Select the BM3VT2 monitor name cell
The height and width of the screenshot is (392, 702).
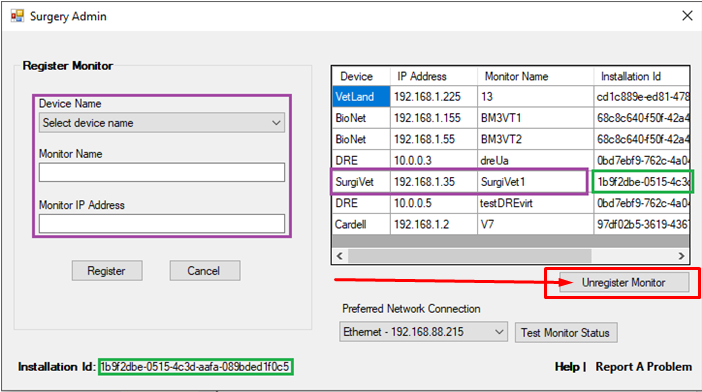point(535,139)
